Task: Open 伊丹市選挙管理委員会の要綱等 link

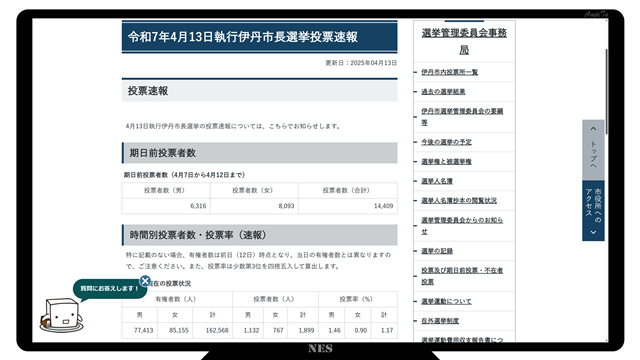Action: 462,117
